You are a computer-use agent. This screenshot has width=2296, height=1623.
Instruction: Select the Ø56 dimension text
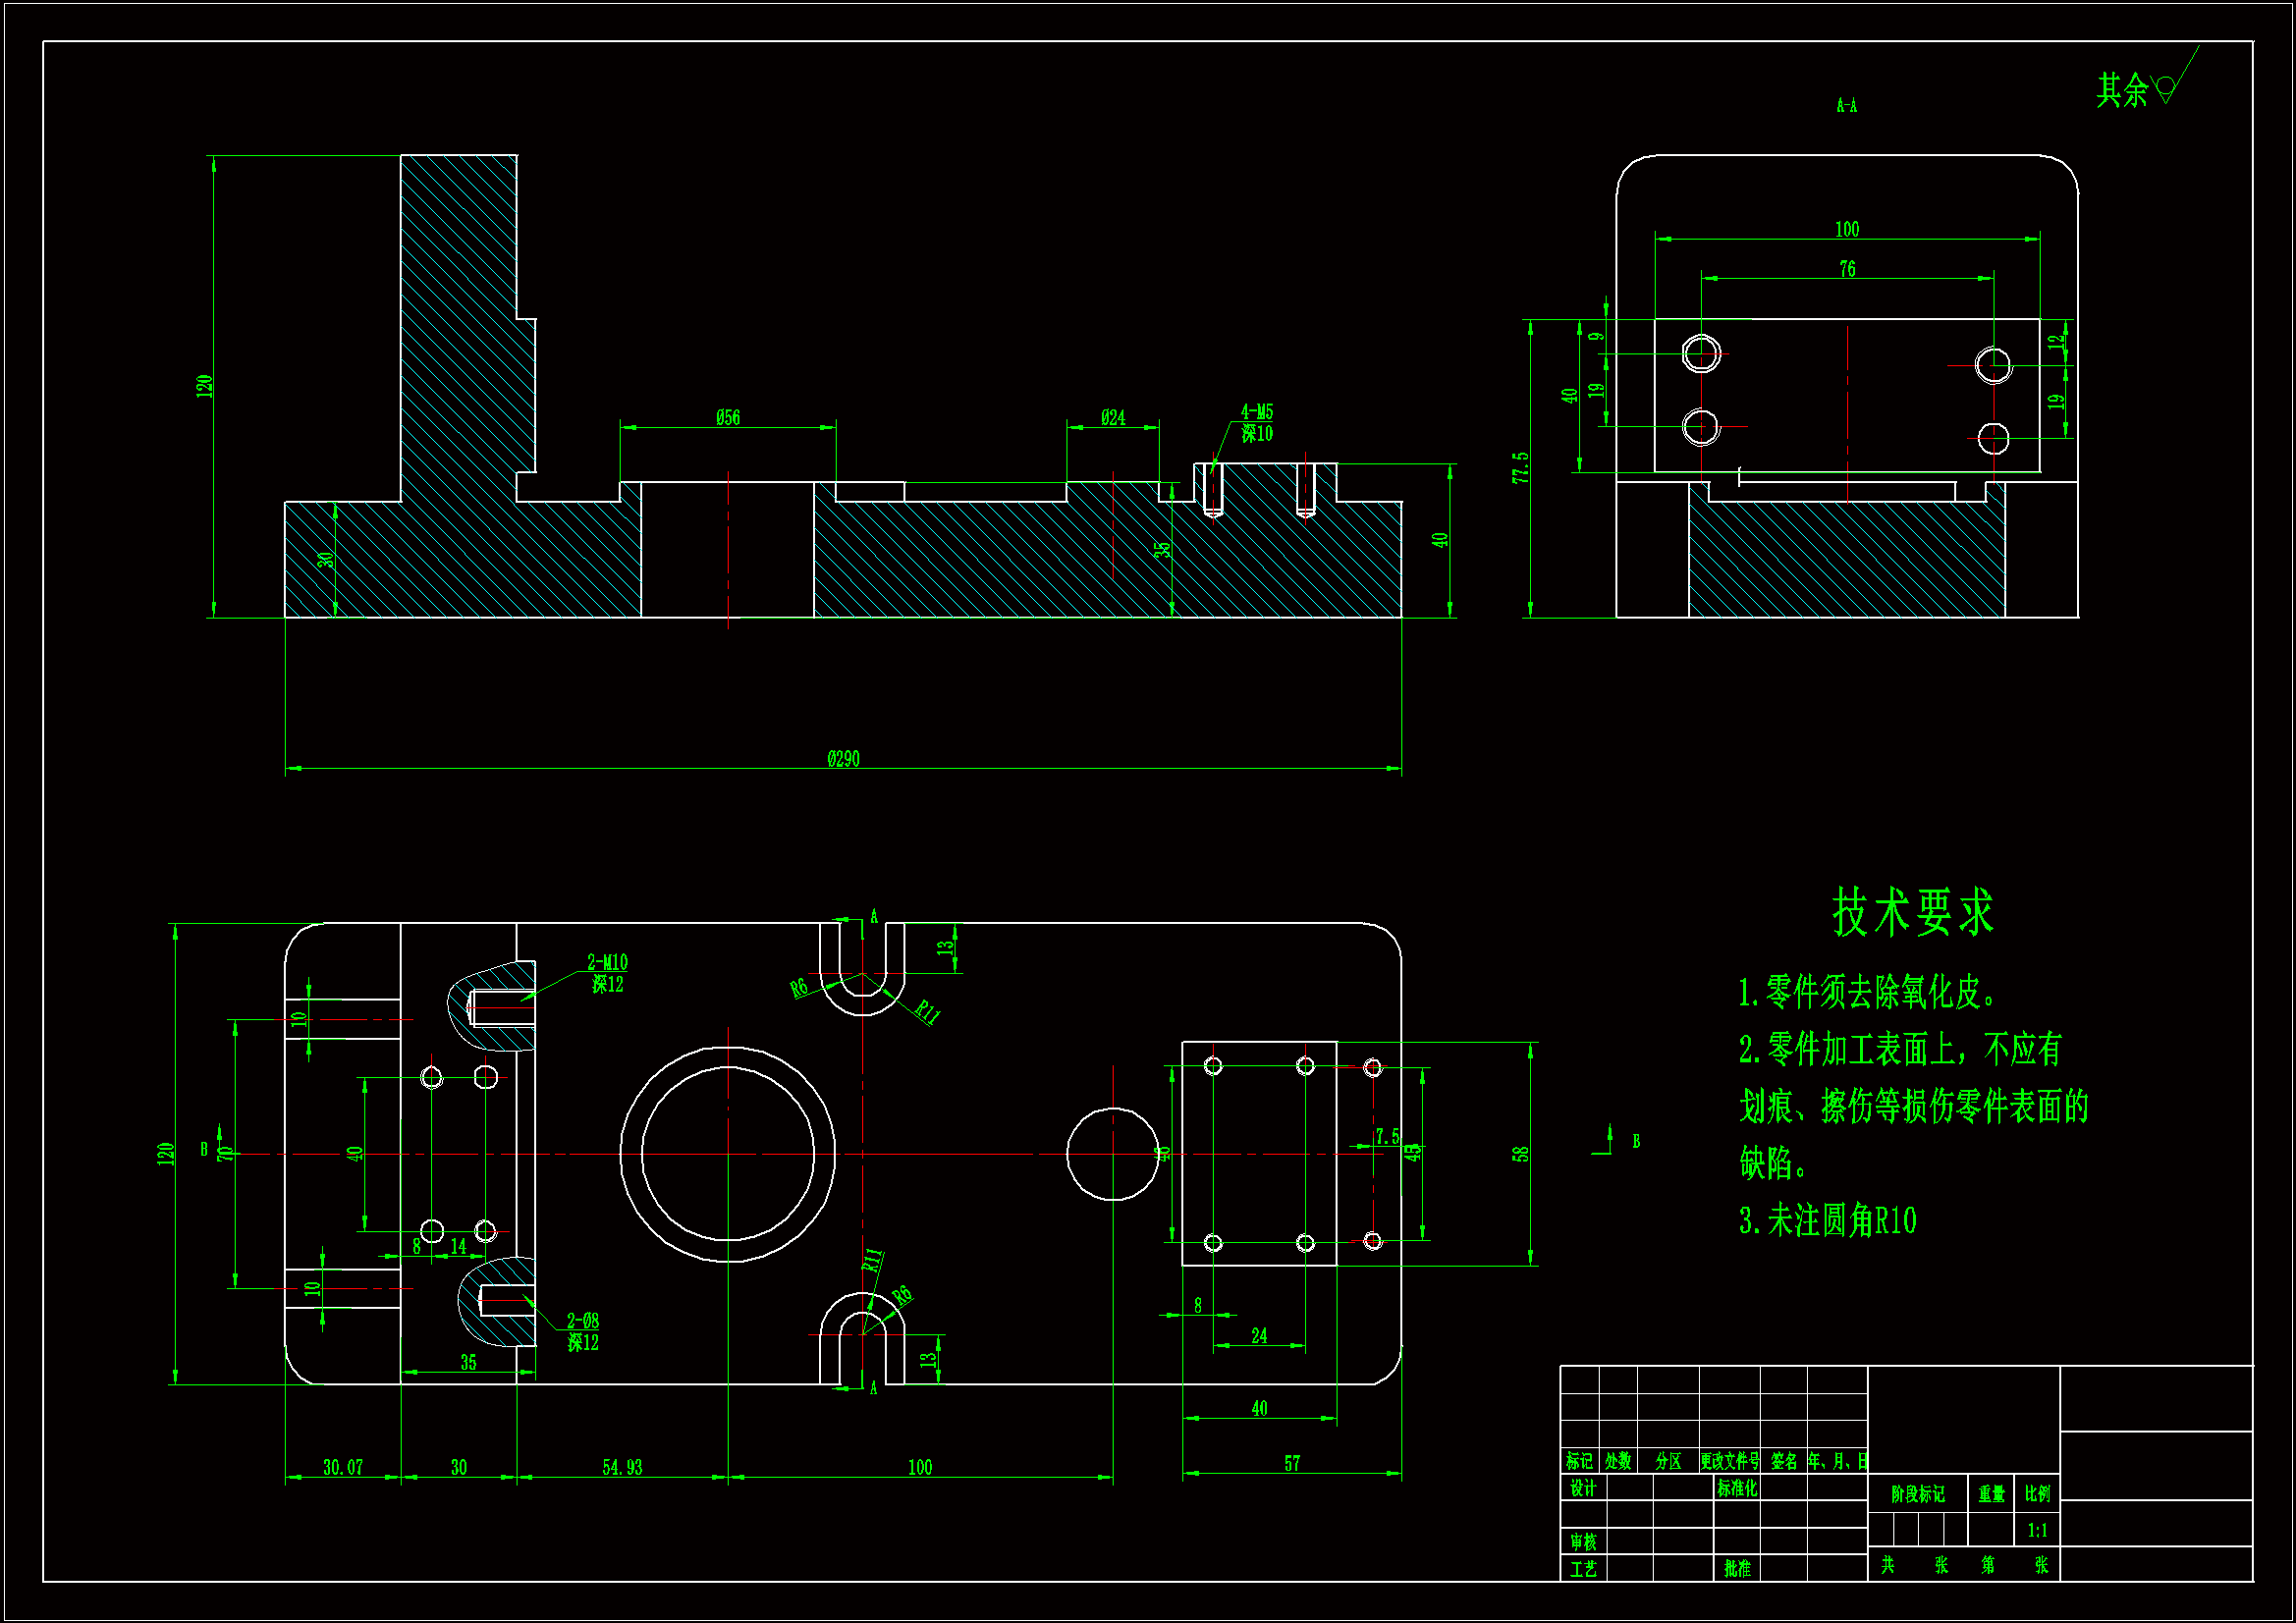coord(727,418)
